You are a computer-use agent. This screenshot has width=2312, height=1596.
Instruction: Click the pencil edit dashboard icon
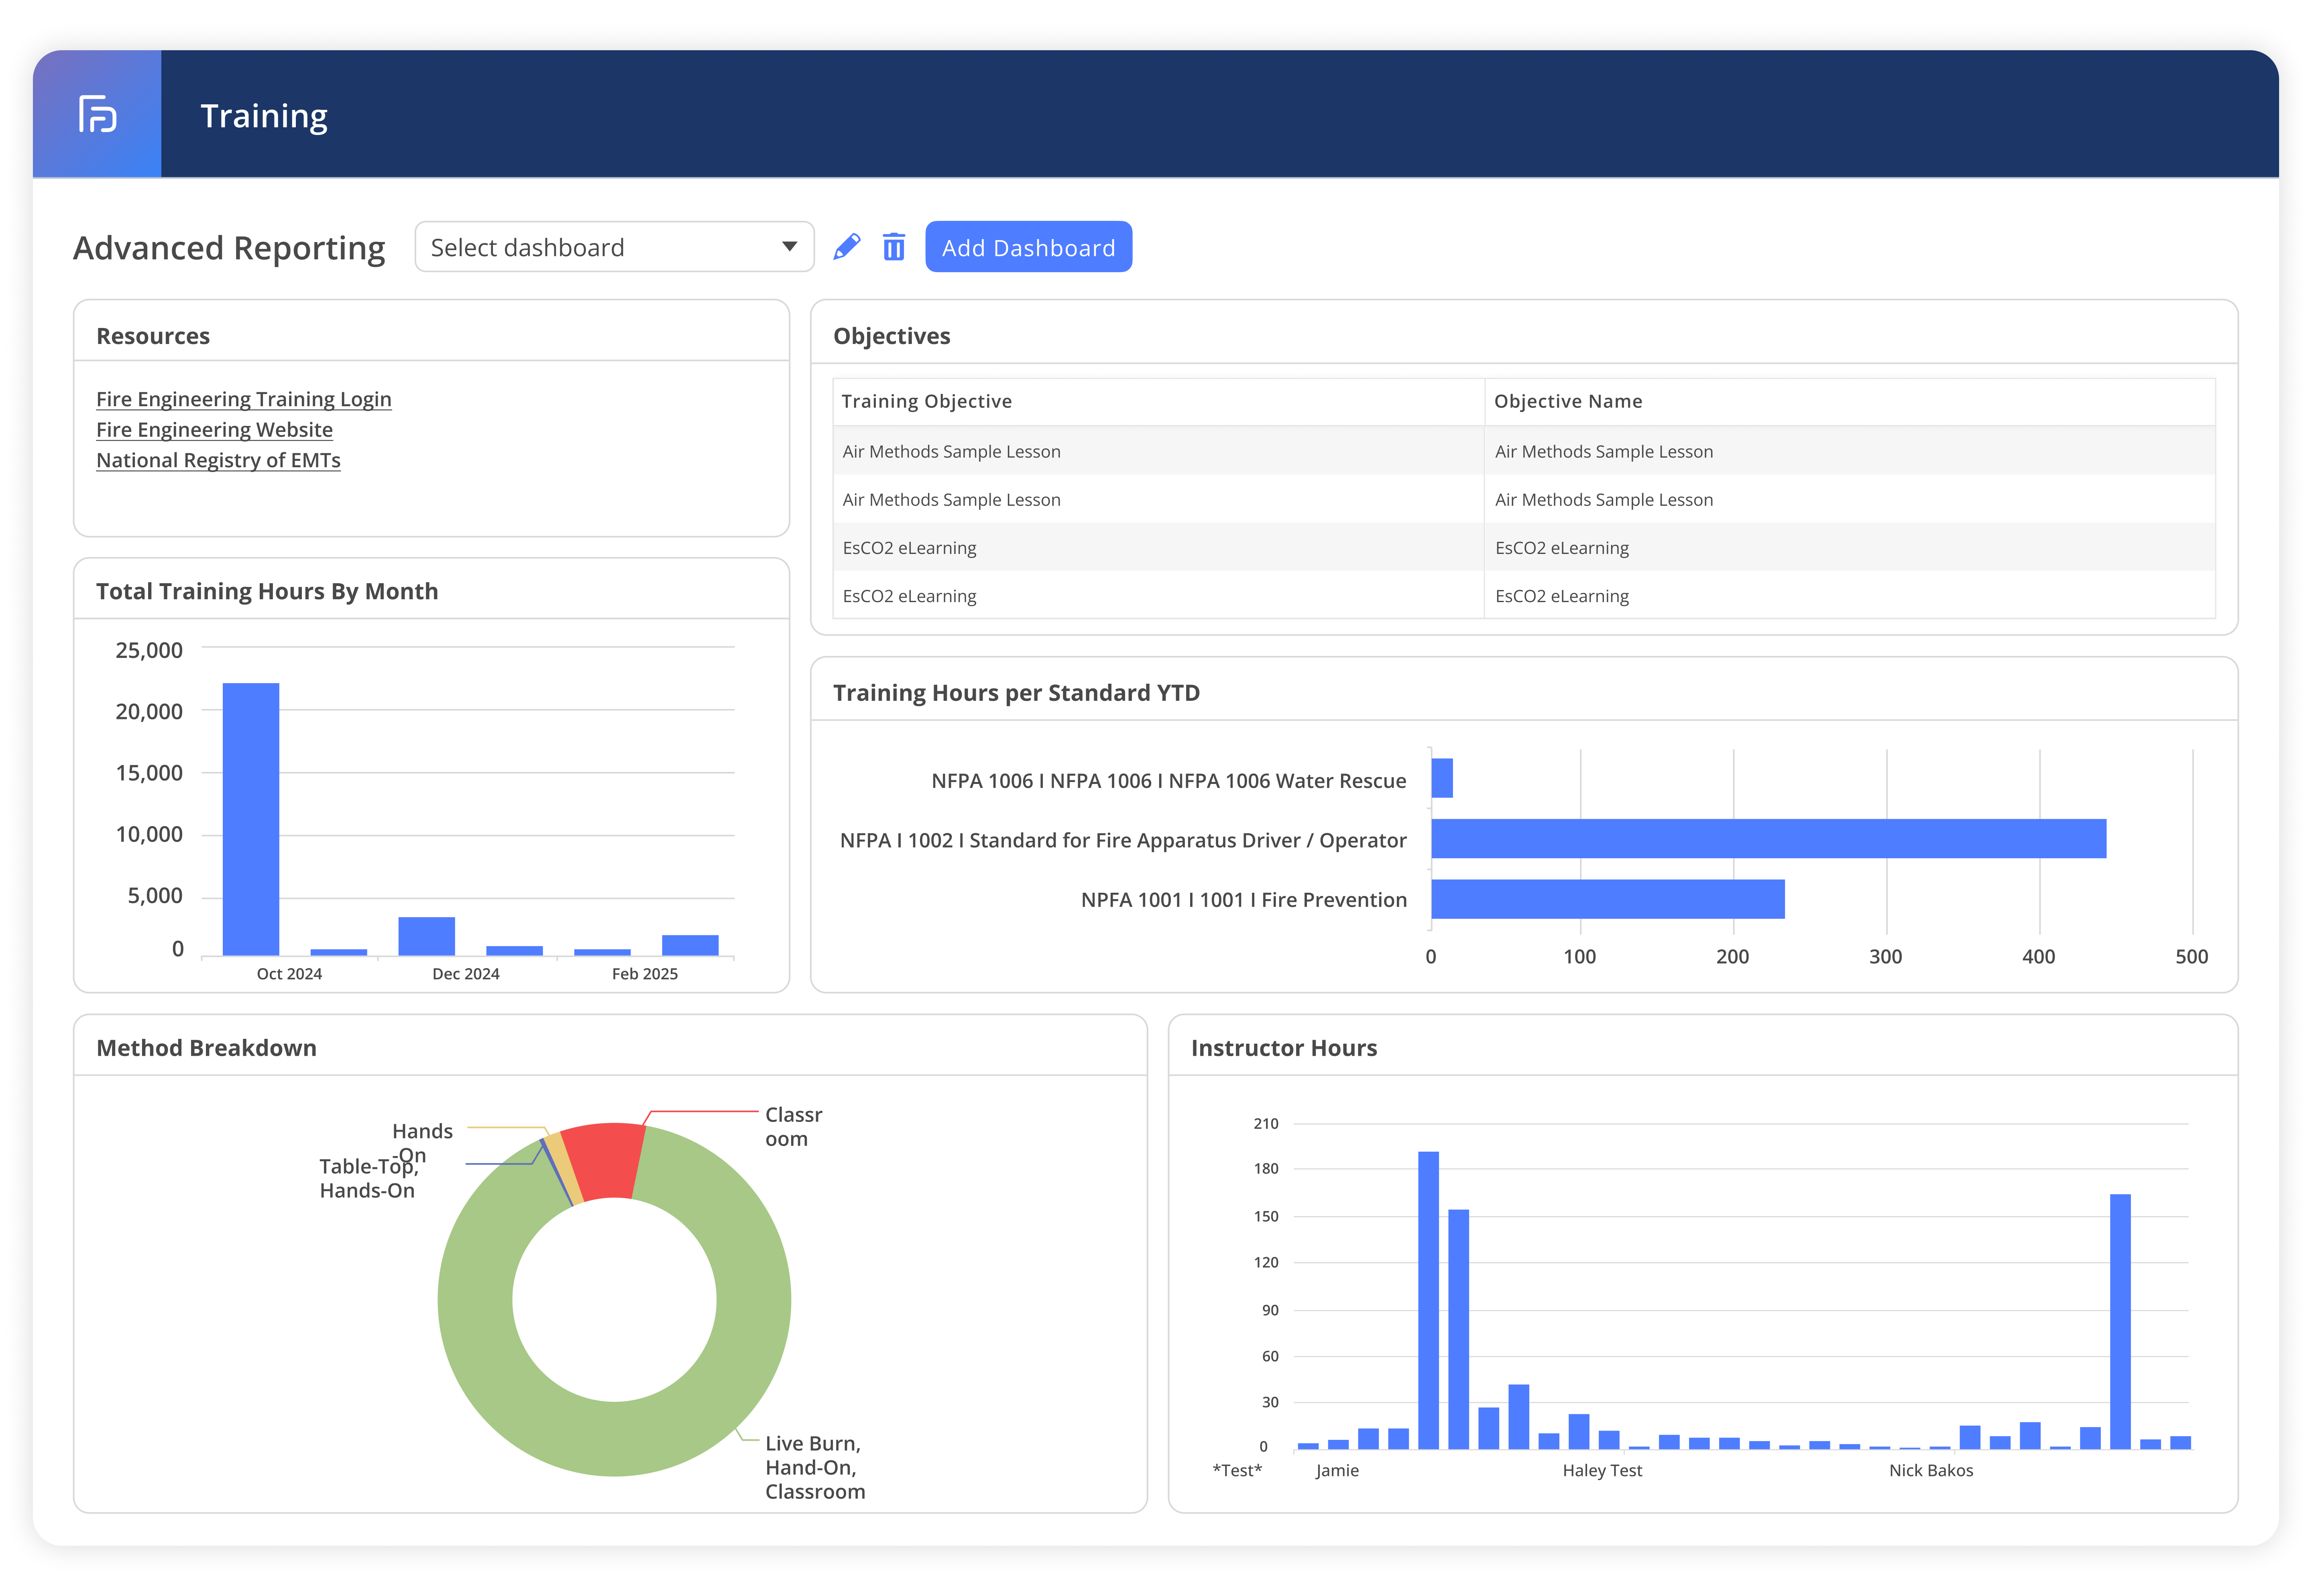click(x=846, y=247)
